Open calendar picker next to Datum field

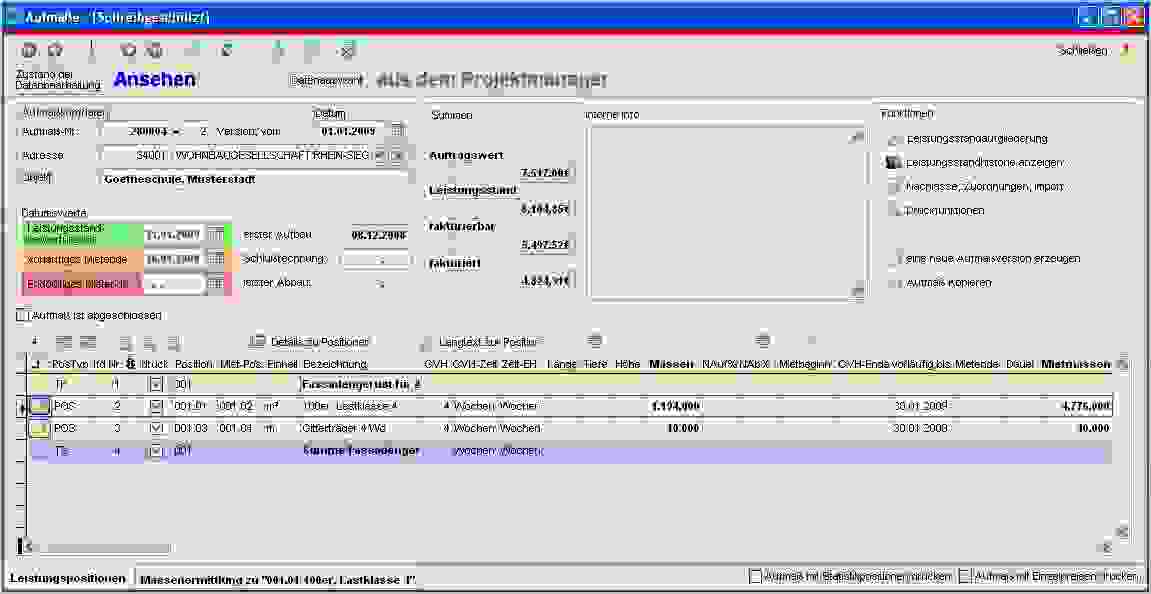[x=397, y=131]
